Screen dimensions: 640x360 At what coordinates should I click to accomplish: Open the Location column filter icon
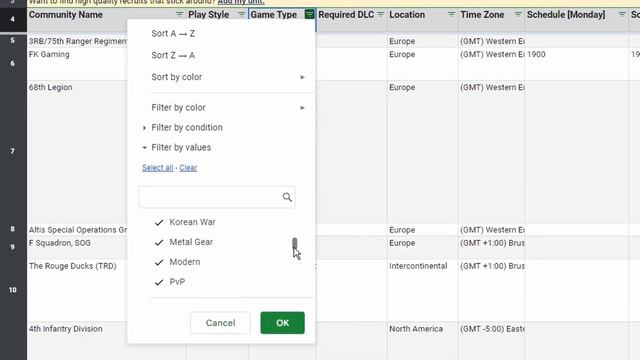click(x=451, y=15)
